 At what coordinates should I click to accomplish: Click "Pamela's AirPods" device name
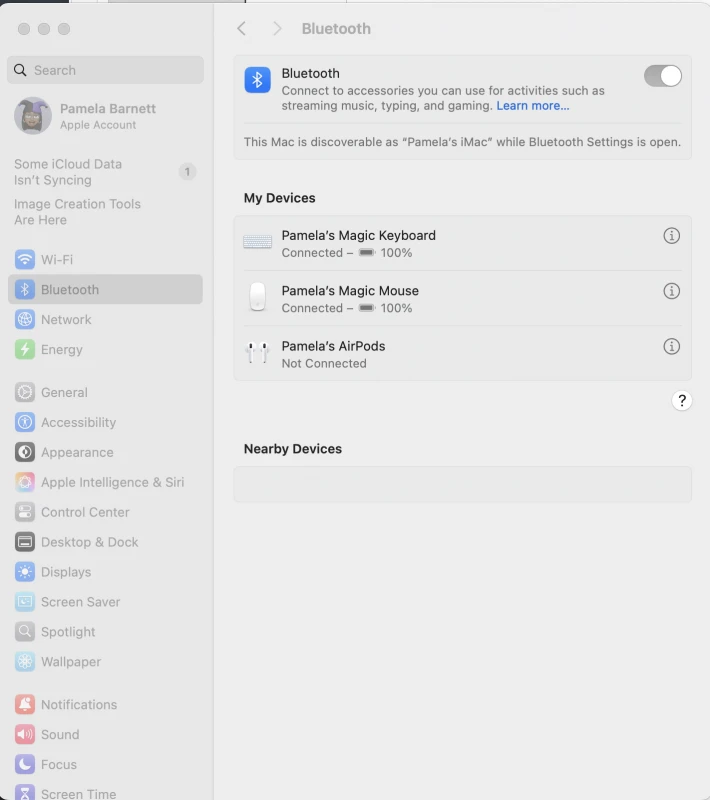(x=333, y=346)
